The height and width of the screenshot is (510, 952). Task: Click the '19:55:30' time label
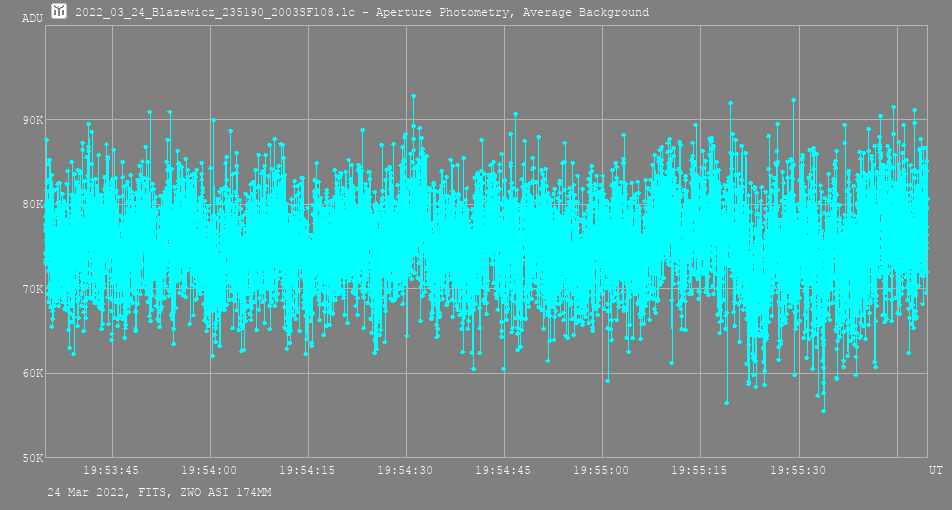pos(798,471)
